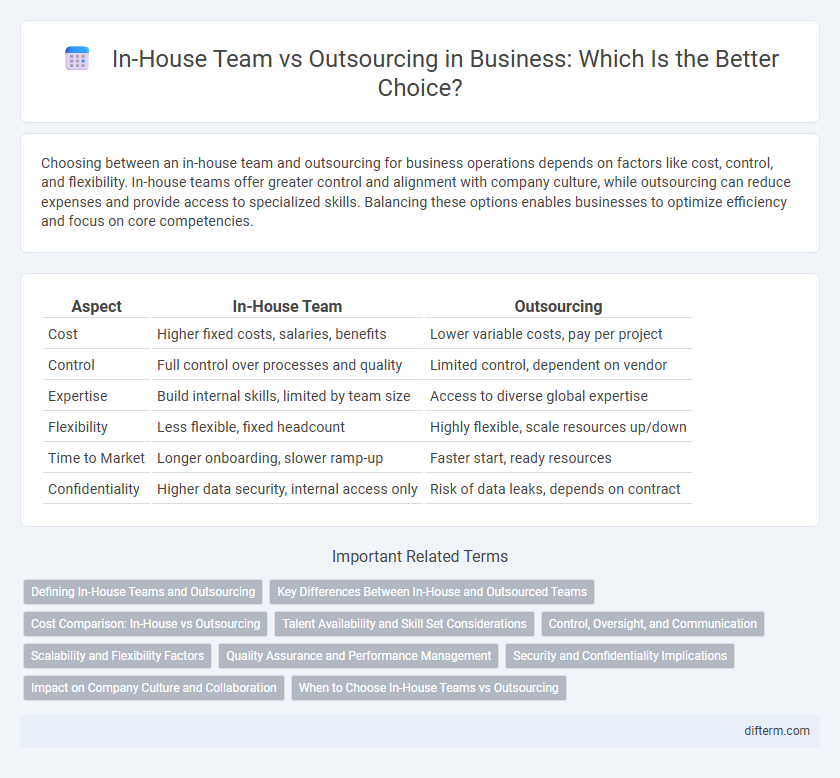Select the 'Control' row label

tap(71, 365)
